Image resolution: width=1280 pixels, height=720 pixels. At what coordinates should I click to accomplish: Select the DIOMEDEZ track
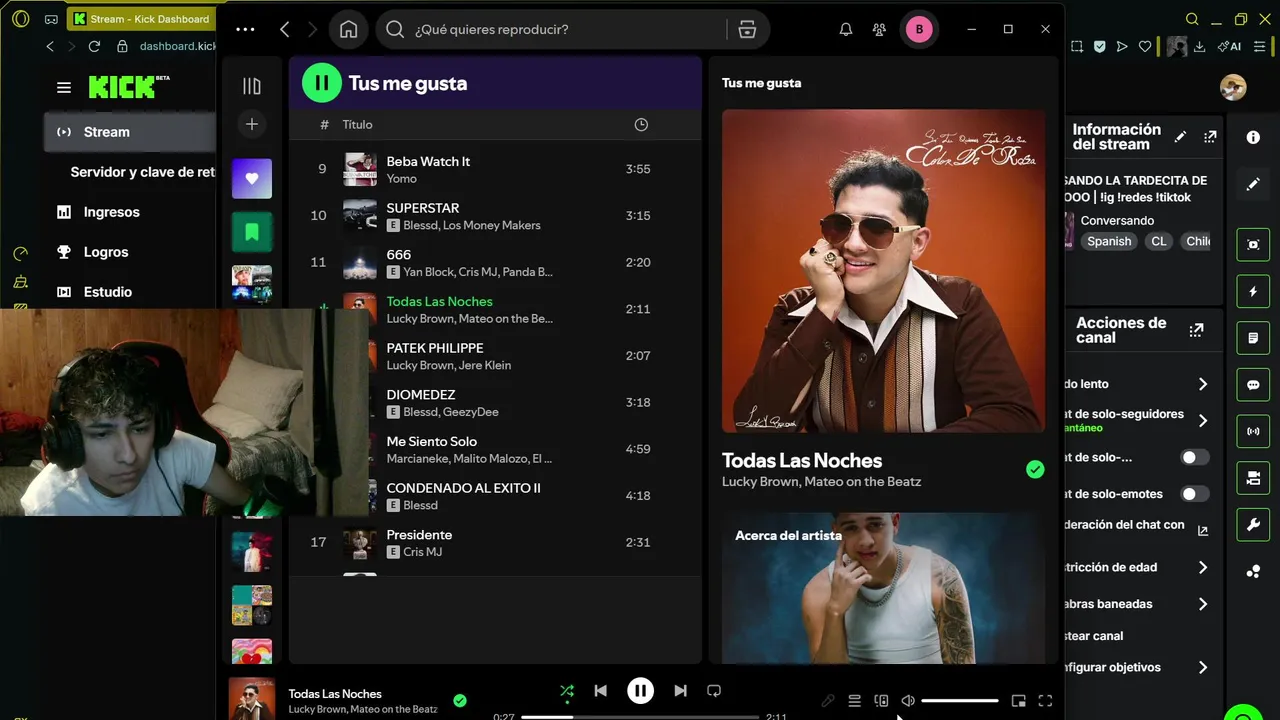pos(496,402)
